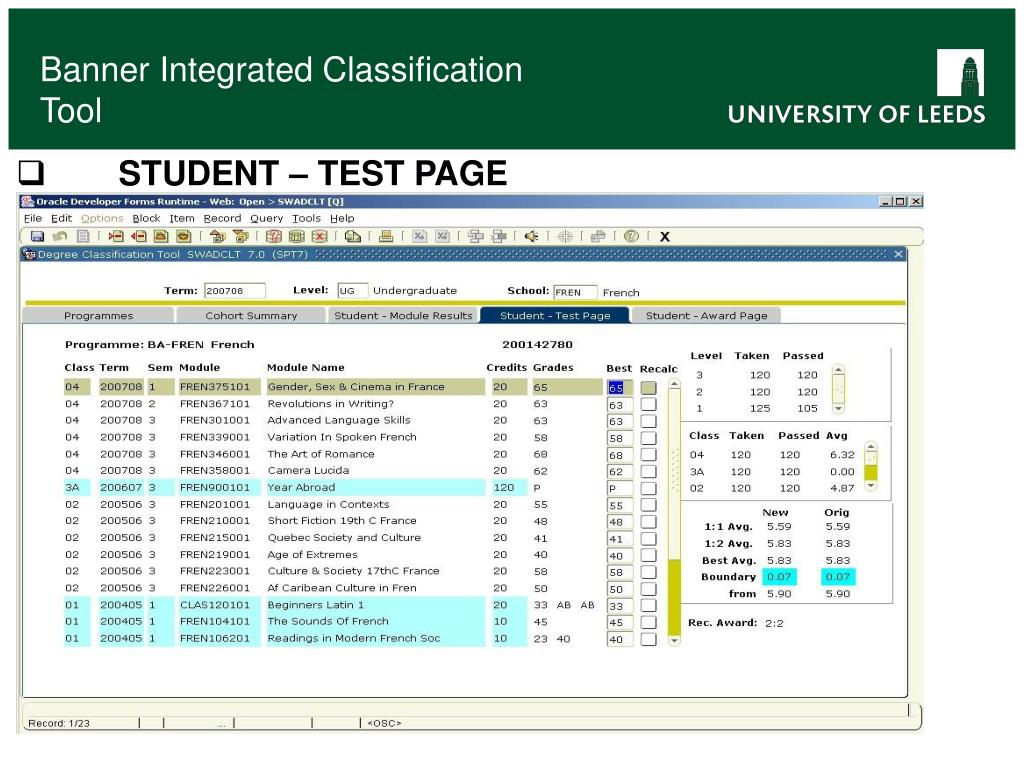
Task: Tick Recalc for Beginners Latin 1 row
Action: tap(648, 605)
